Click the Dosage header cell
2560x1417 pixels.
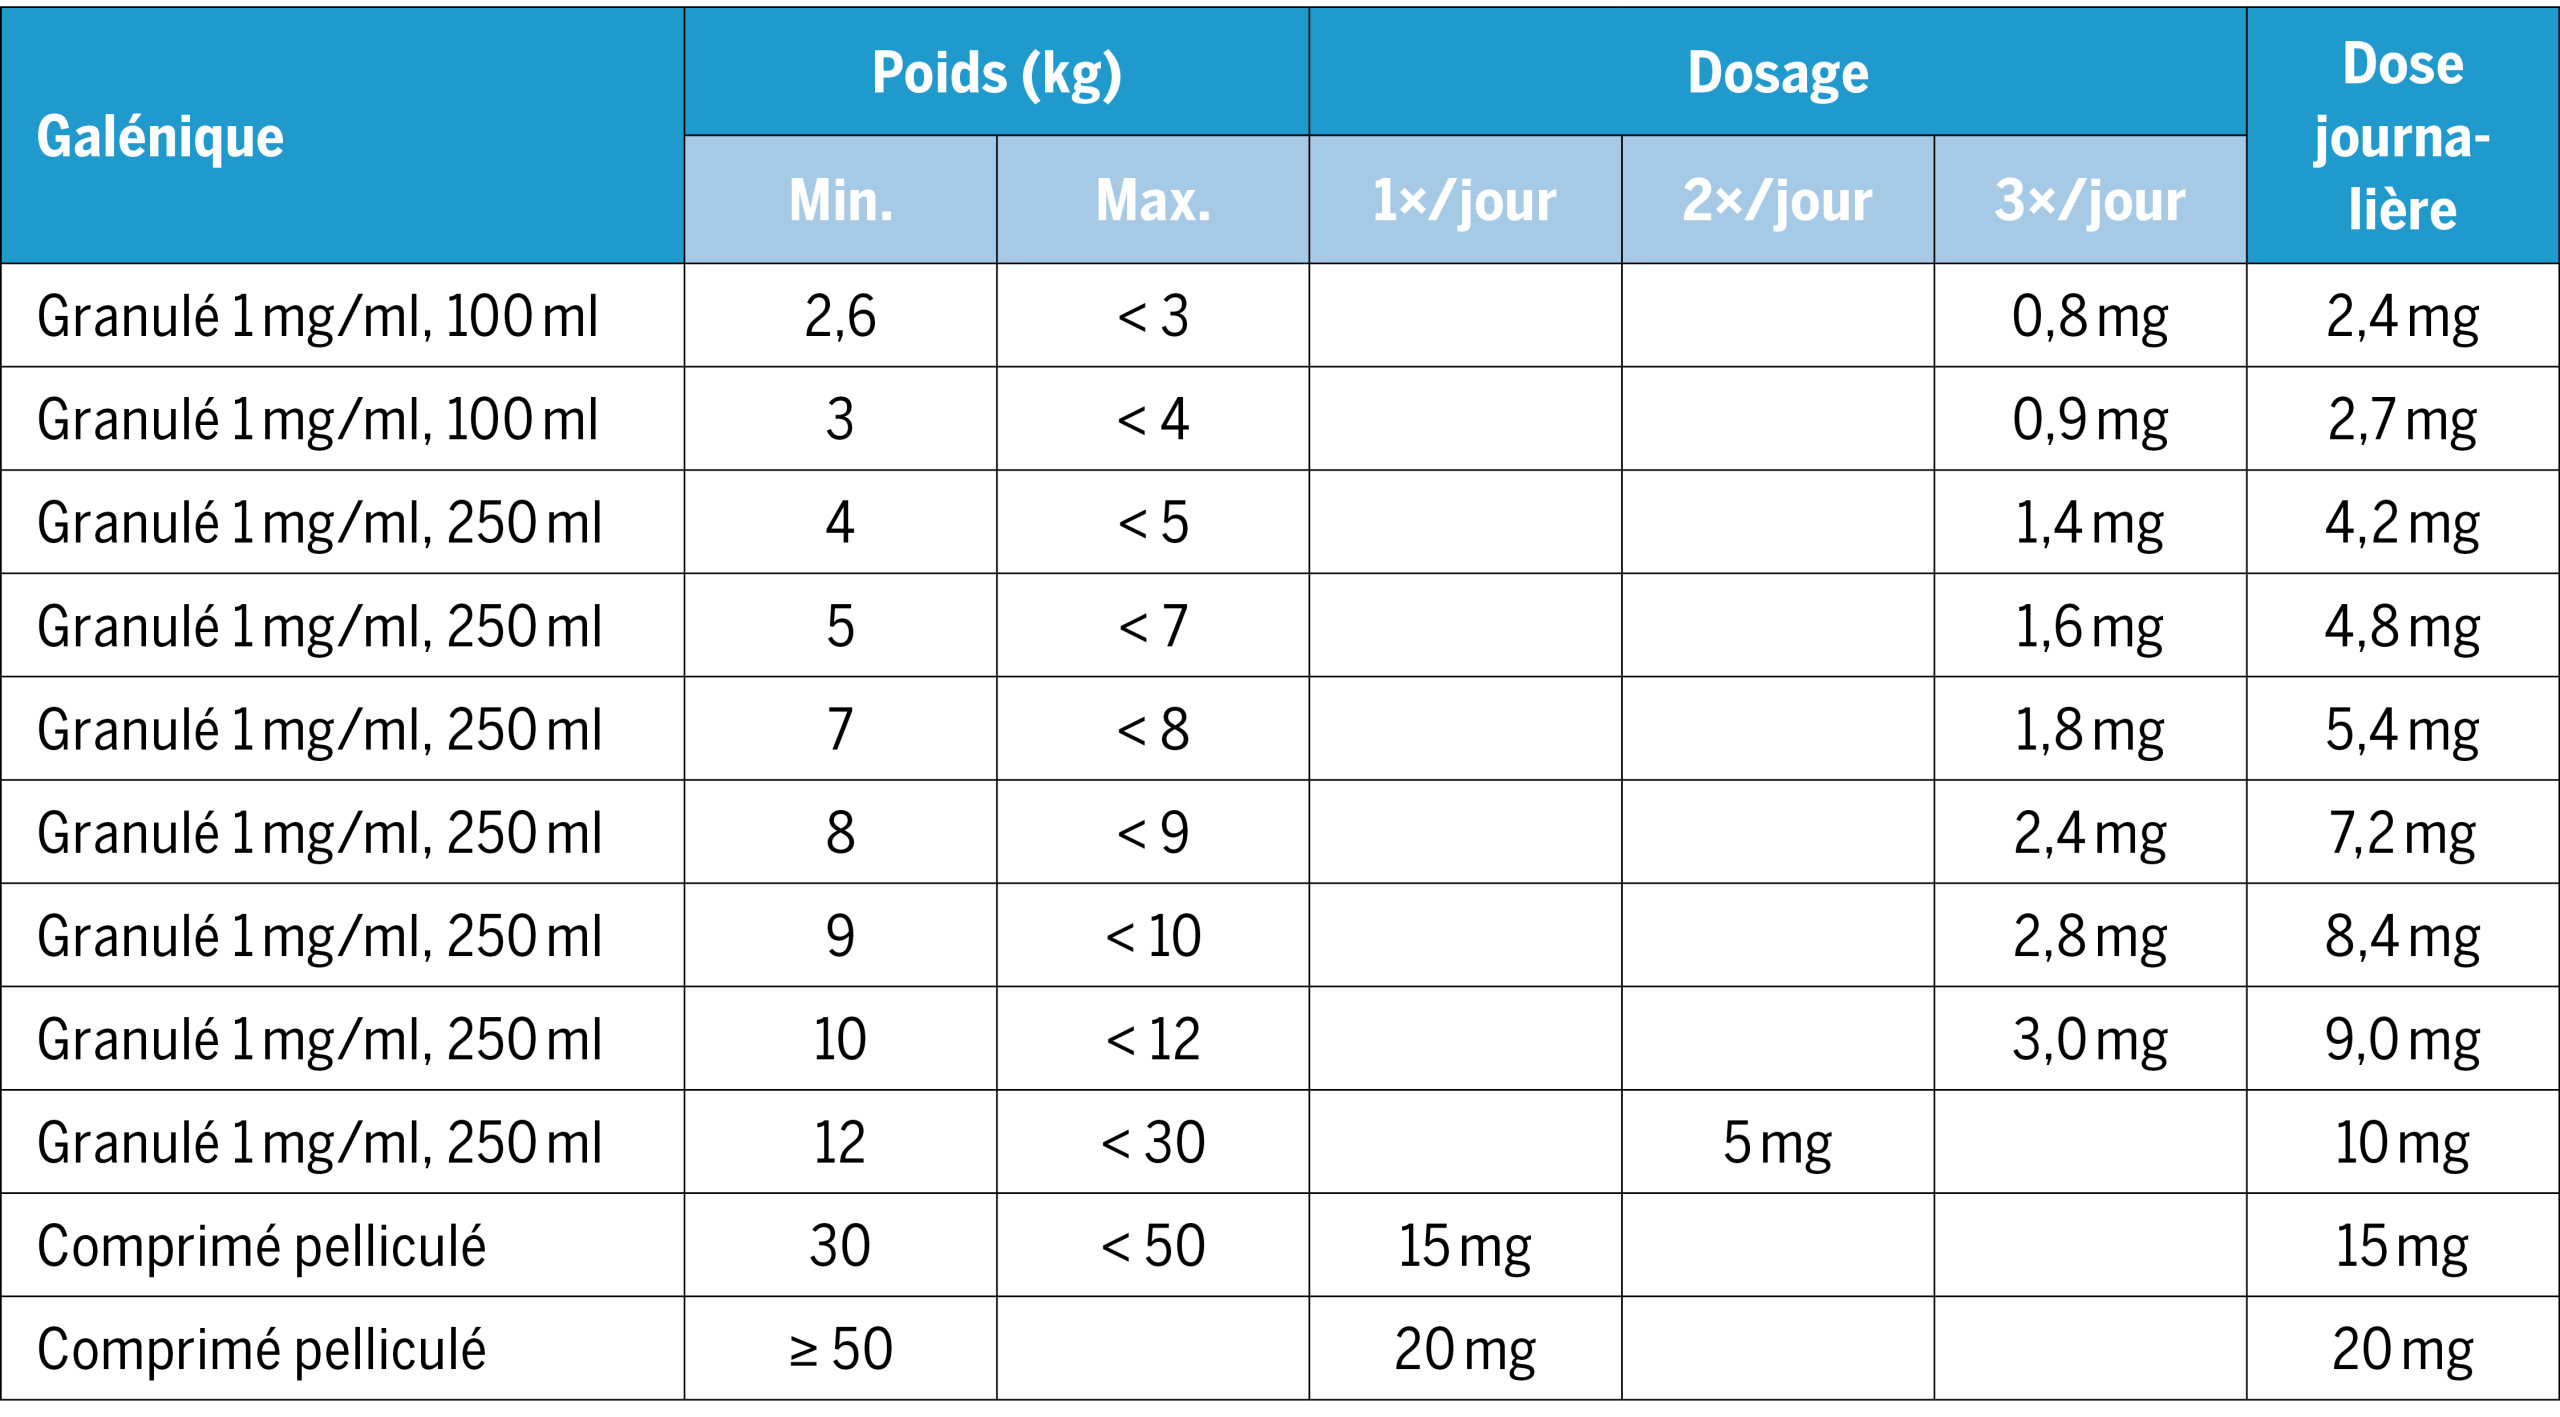(1777, 73)
